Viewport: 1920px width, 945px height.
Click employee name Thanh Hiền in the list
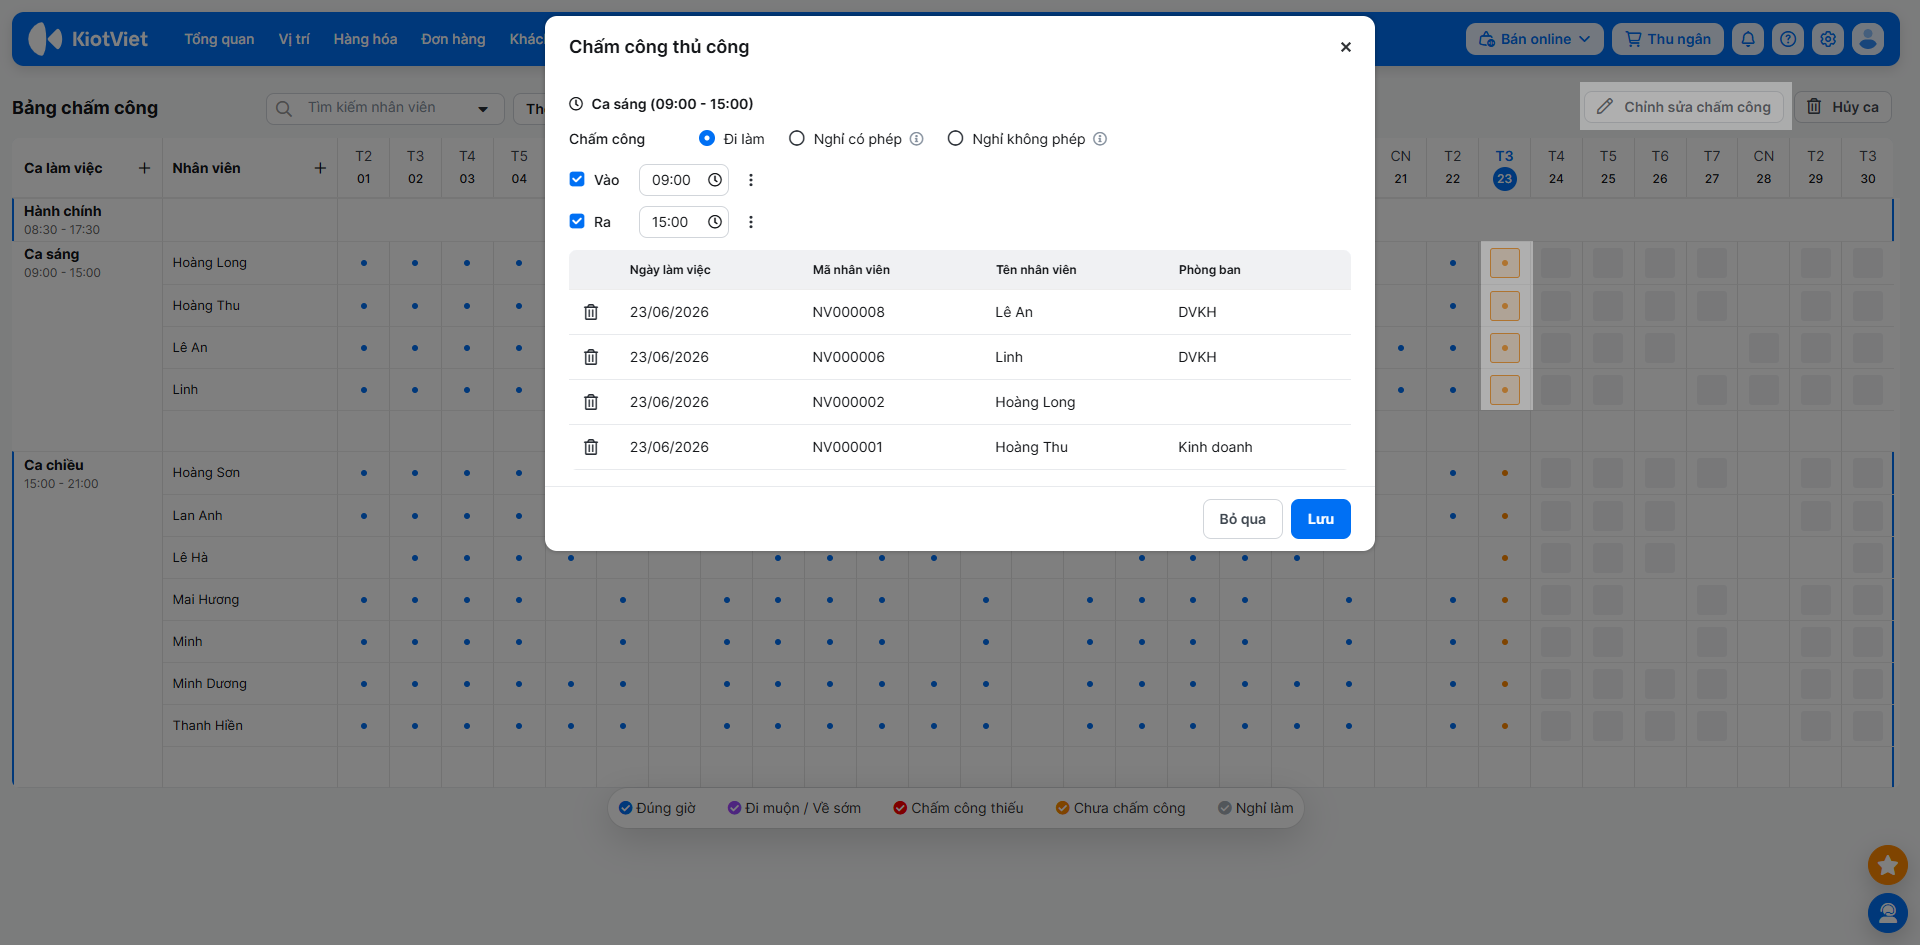(x=208, y=726)
